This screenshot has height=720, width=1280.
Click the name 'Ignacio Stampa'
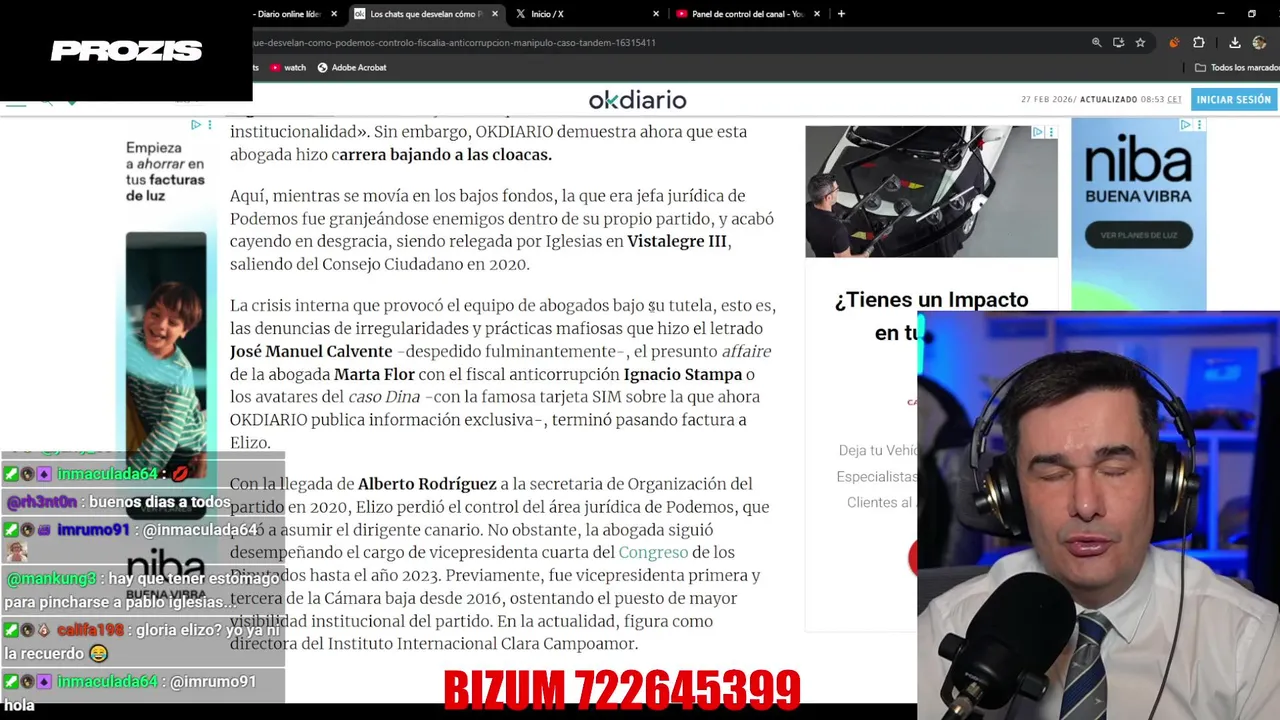[683, 374]
